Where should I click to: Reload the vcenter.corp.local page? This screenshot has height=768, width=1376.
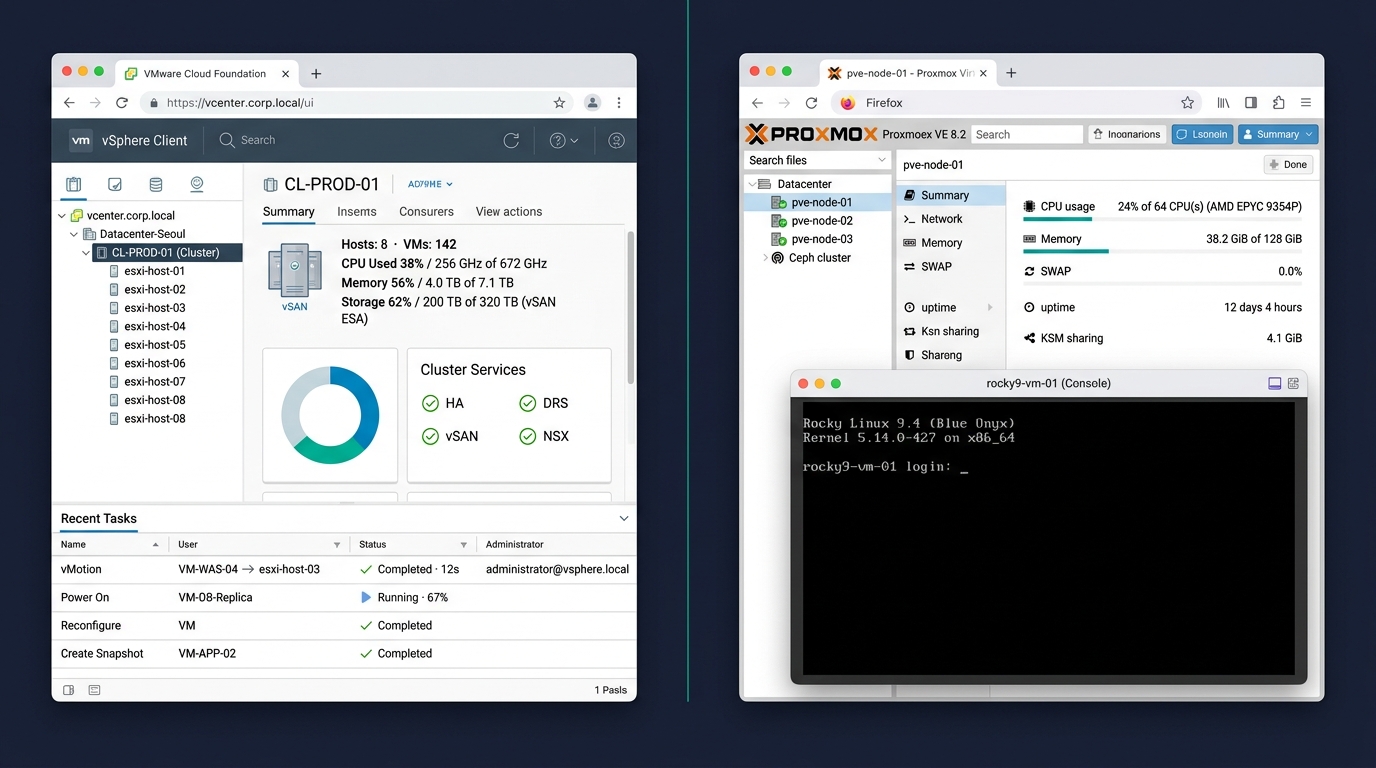[122, 103]
